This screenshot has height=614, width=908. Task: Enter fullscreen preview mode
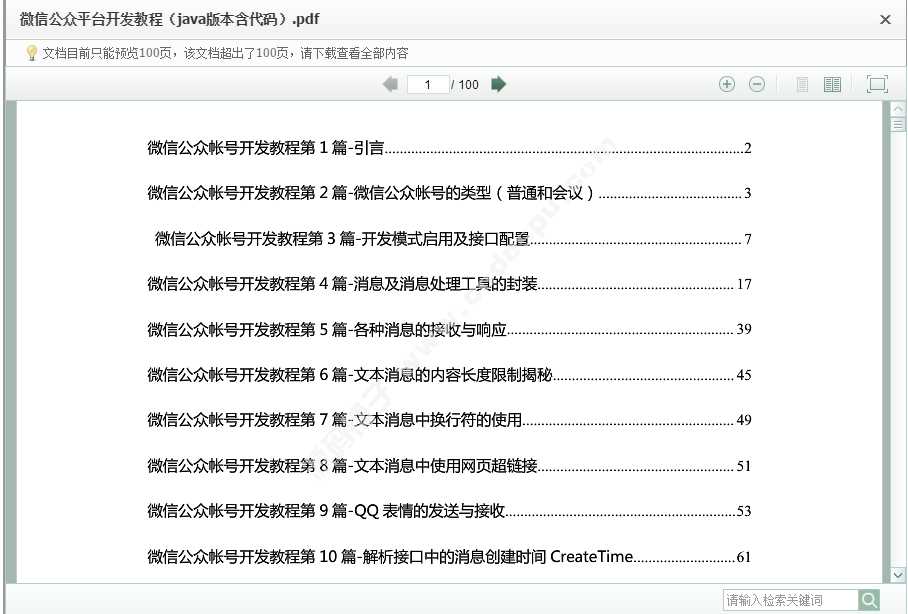pyautogui.click(x=877, y=85)
